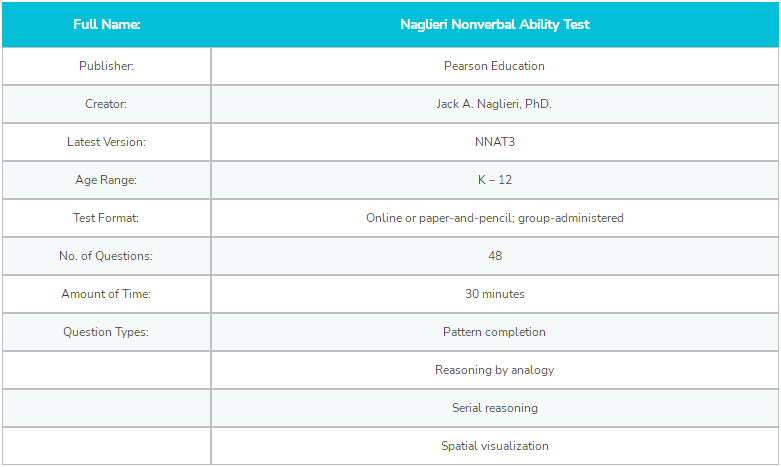Click the 'Spatial visualization' cell
This screenshot has width=781, height=467.
(x=495, y=446)
